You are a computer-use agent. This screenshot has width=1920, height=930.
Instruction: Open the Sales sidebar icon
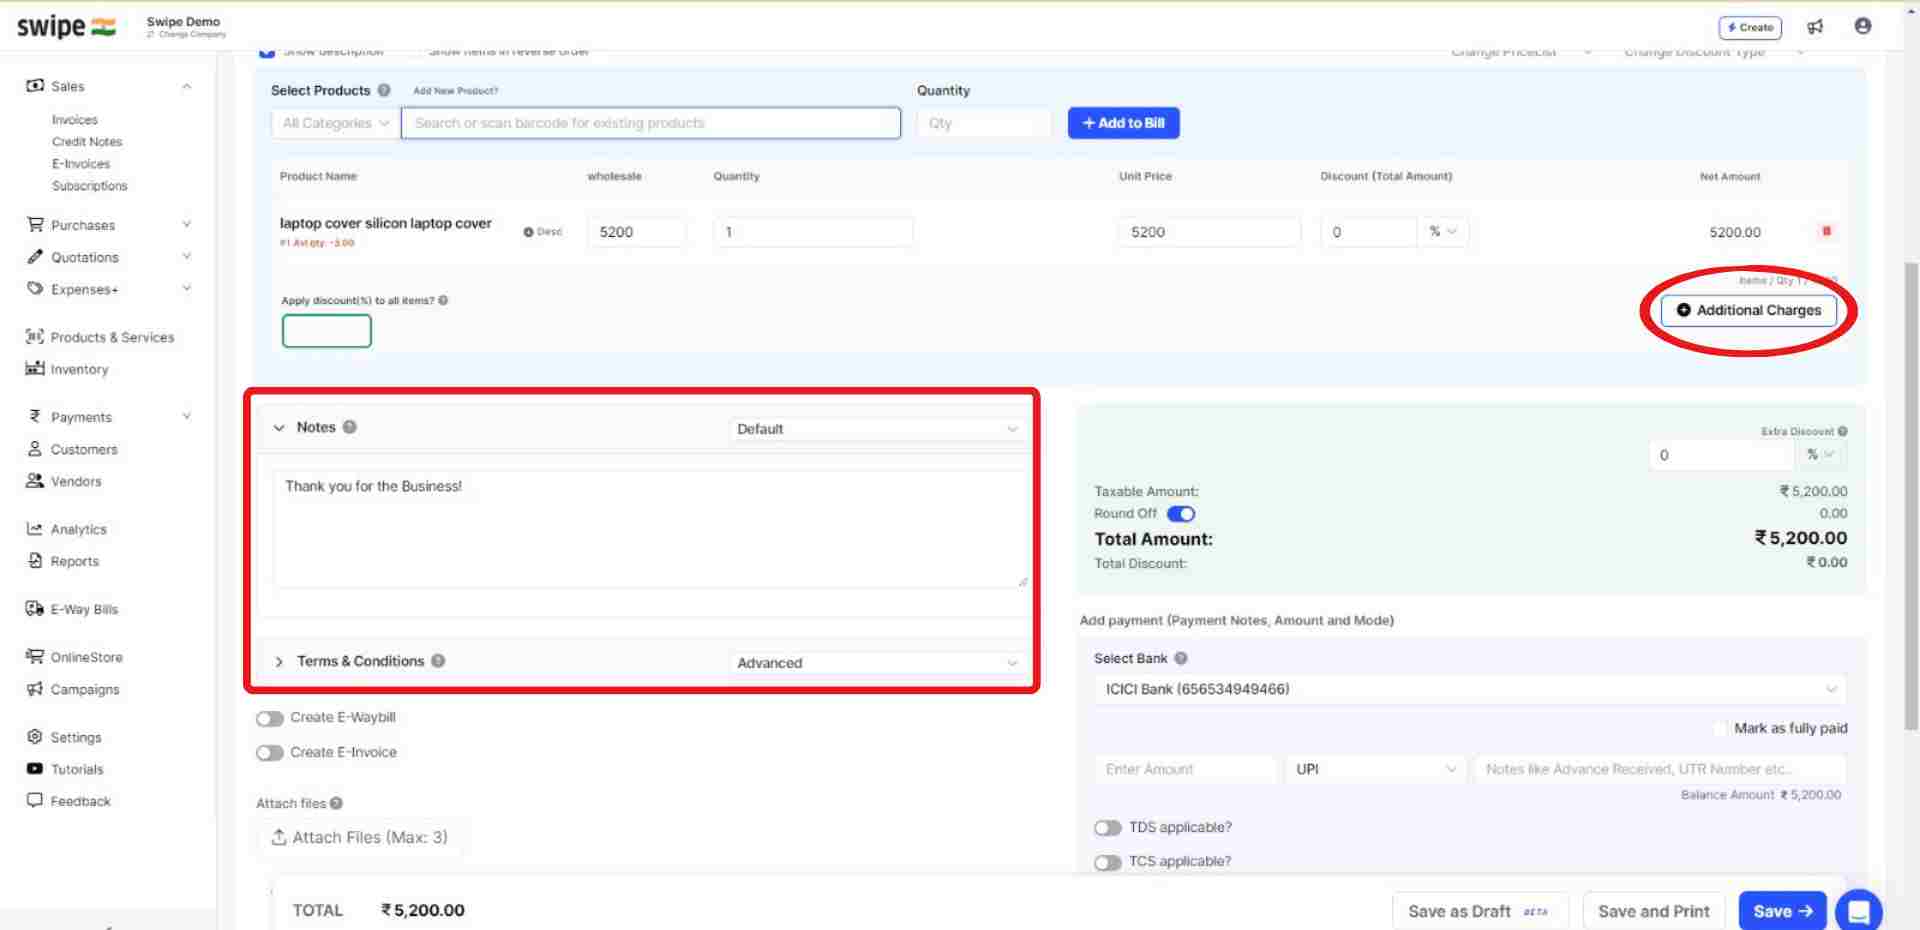tap(35, 86)
